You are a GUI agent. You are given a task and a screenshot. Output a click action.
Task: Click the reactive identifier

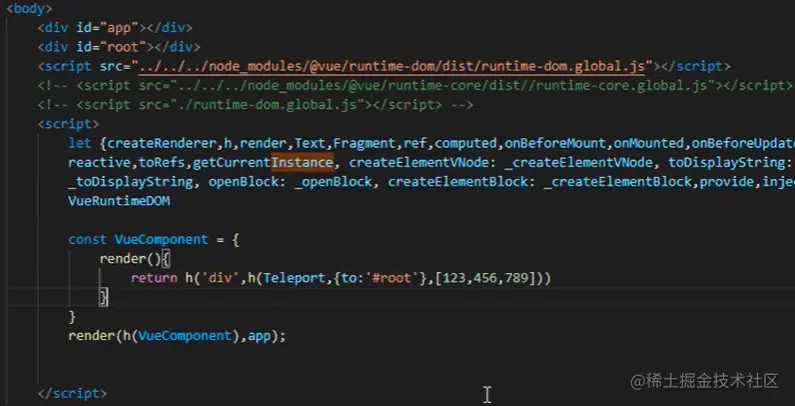tap(99, 163)
